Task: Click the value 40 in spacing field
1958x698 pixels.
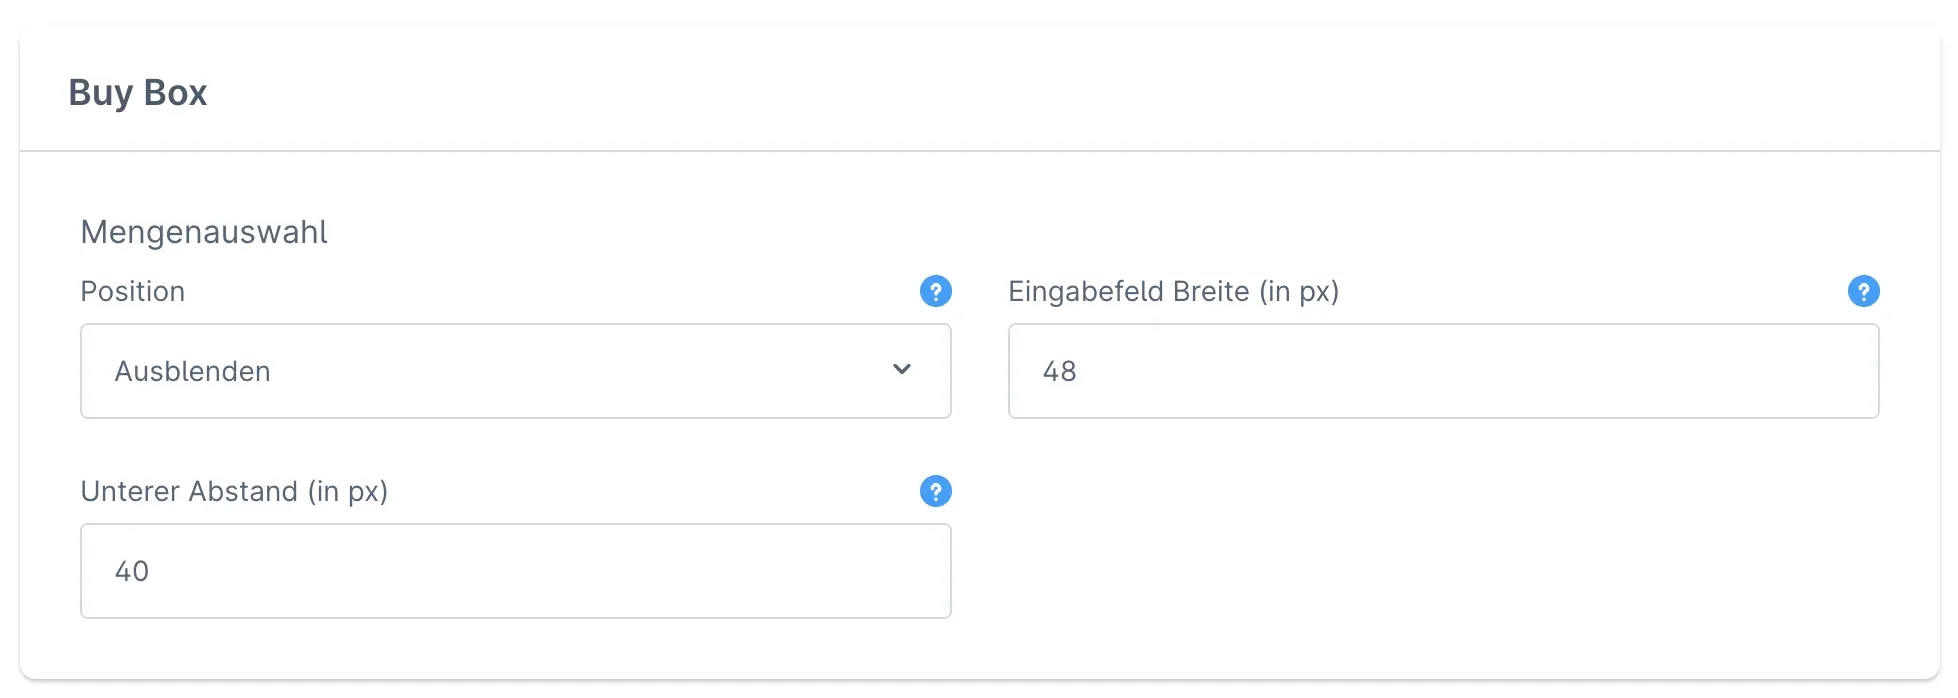Action: 132,572
